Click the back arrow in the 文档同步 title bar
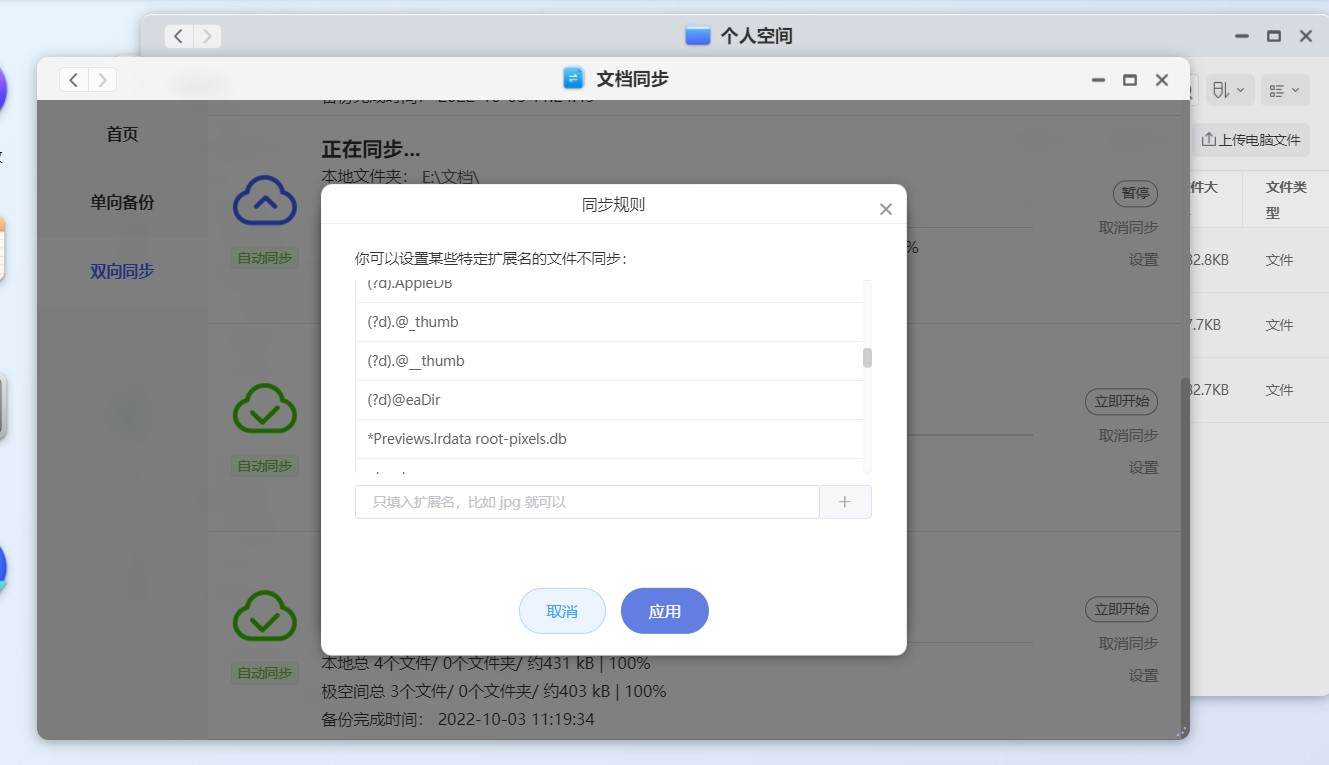 (x=73, y=79)
